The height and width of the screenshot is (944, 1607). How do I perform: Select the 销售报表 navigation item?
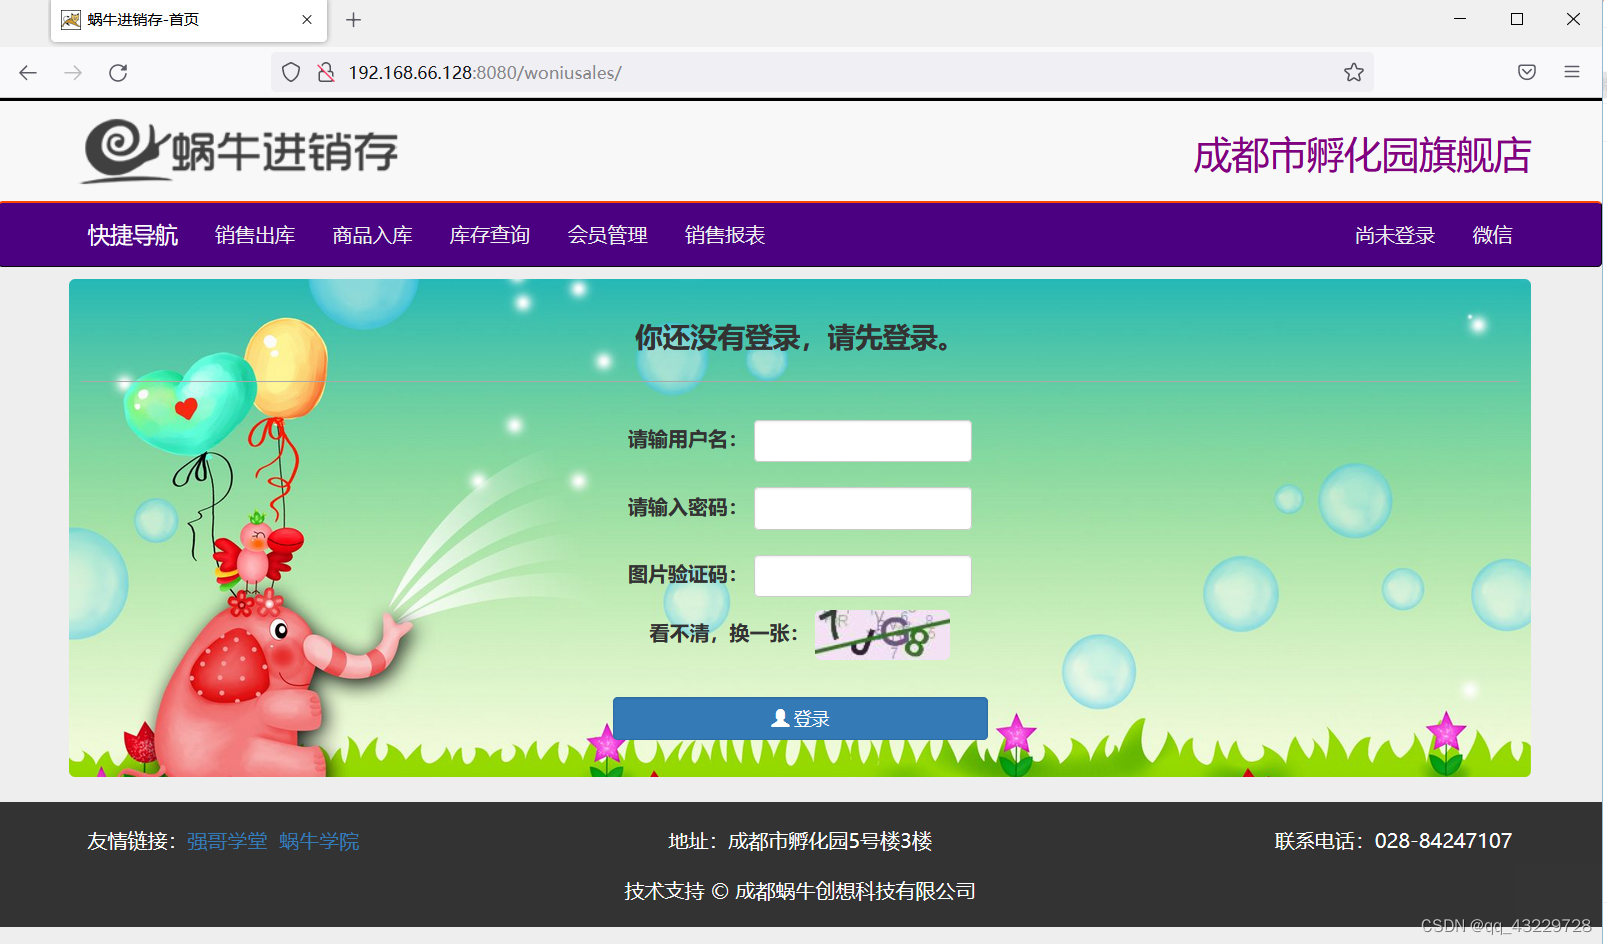tap(724, 235)
